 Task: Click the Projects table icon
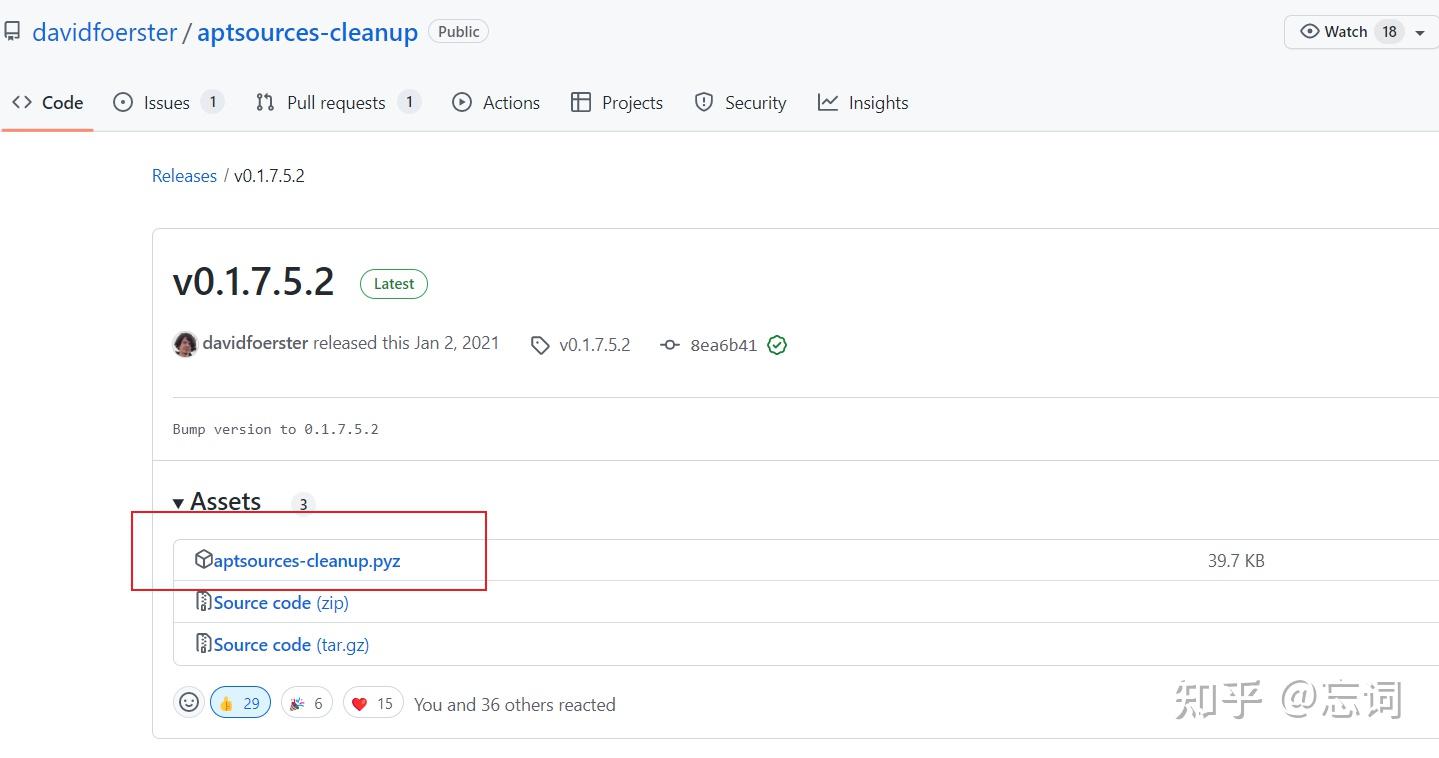click(x=581, y=102)
